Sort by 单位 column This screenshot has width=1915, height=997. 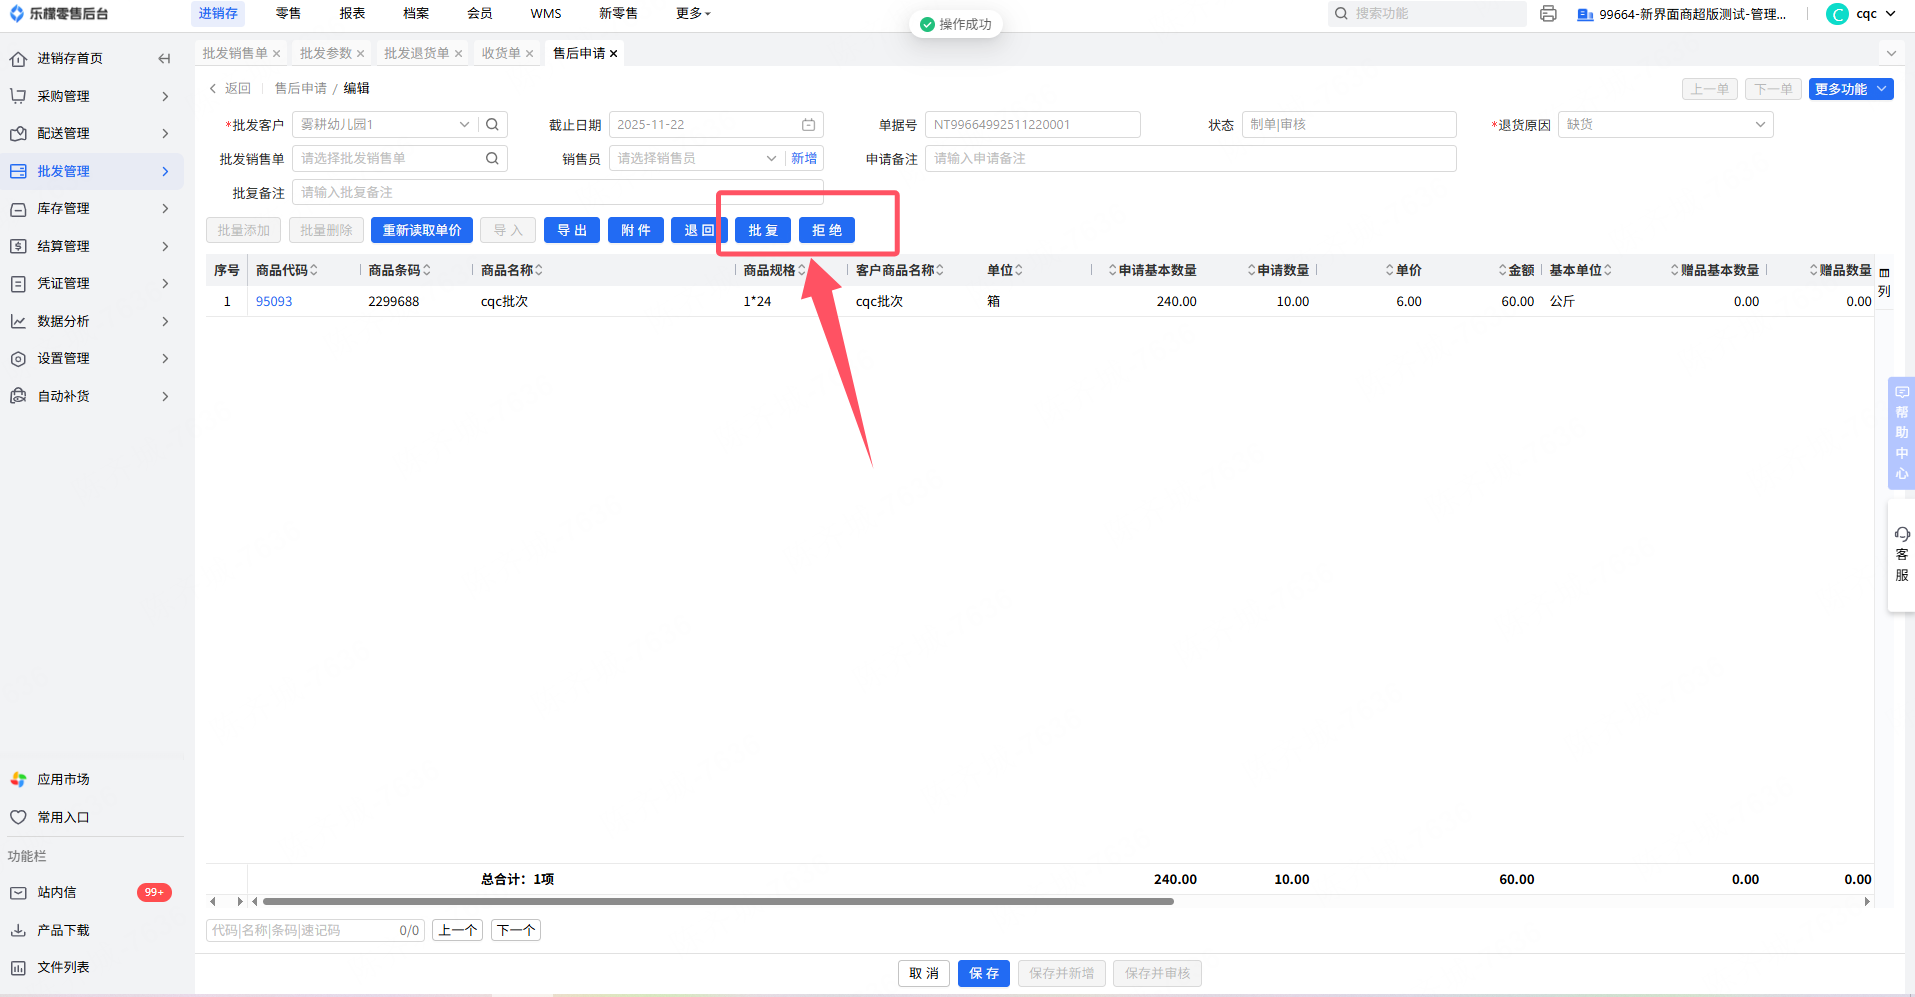pyautogui.click(x=1019, y=270)
